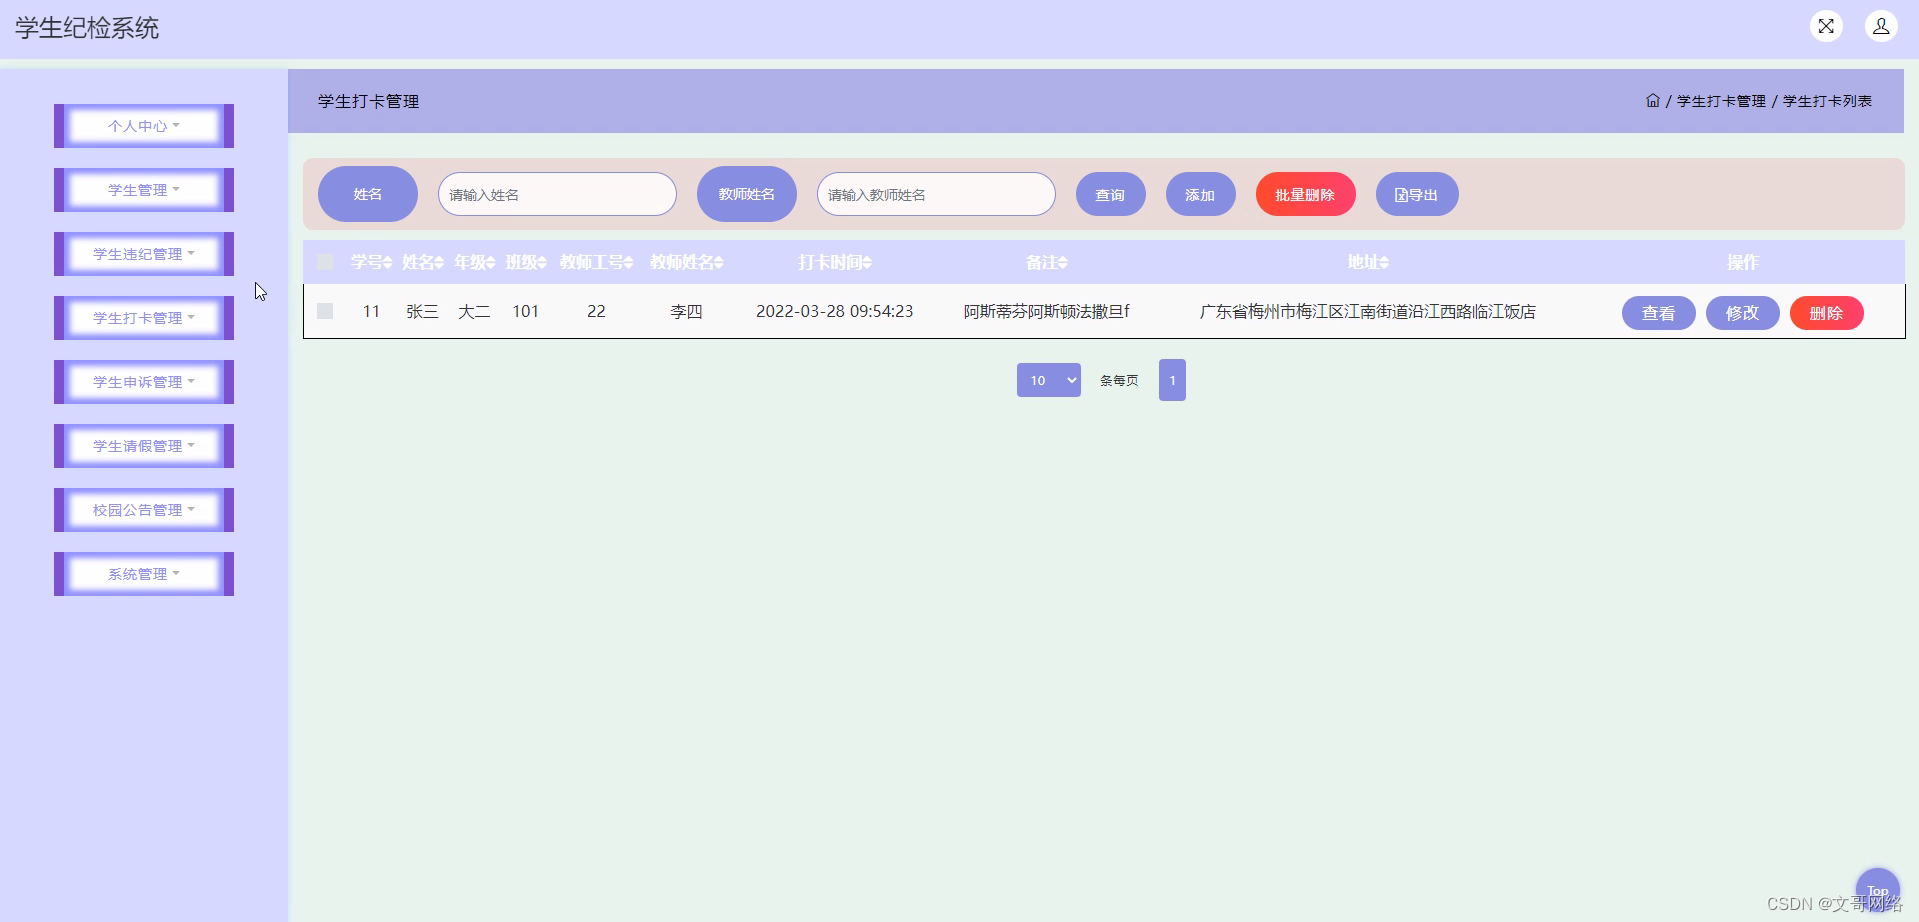The width and height of the screenshot is (1919, 922).
Task: Click the Top back-to-top floating icon
Action: click(x=1877, y=889)
